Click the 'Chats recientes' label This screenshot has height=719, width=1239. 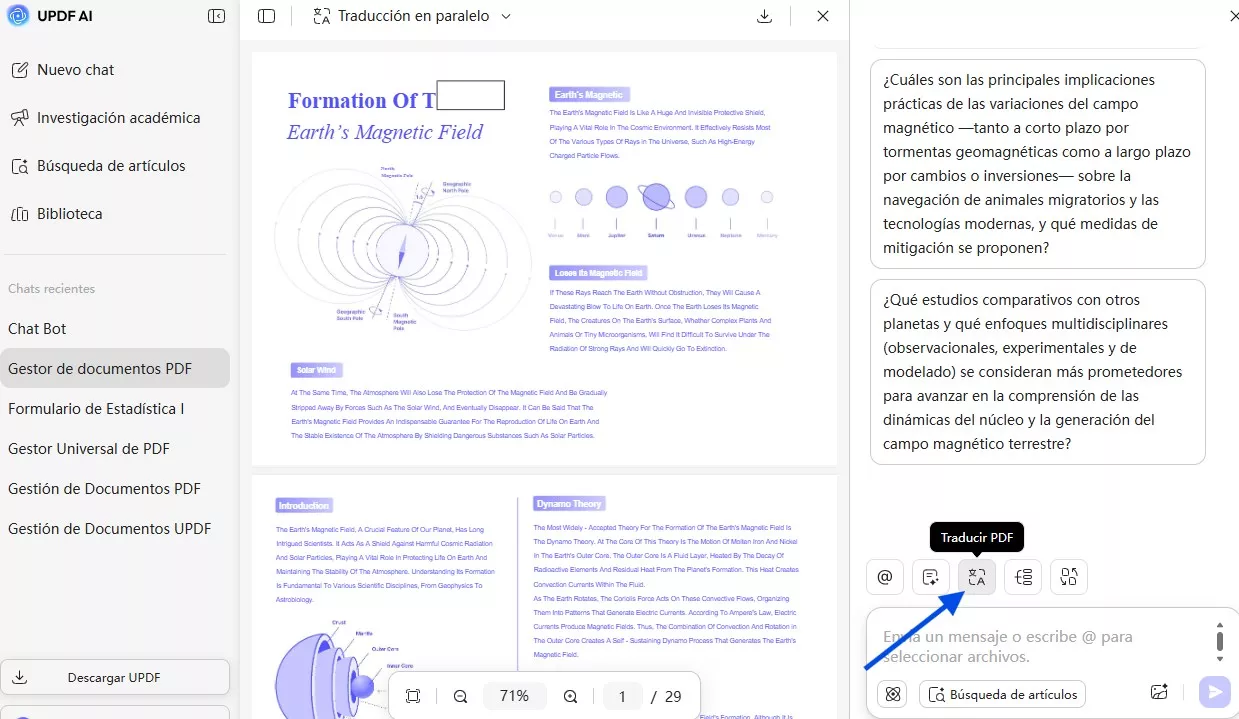click(52, 289)
